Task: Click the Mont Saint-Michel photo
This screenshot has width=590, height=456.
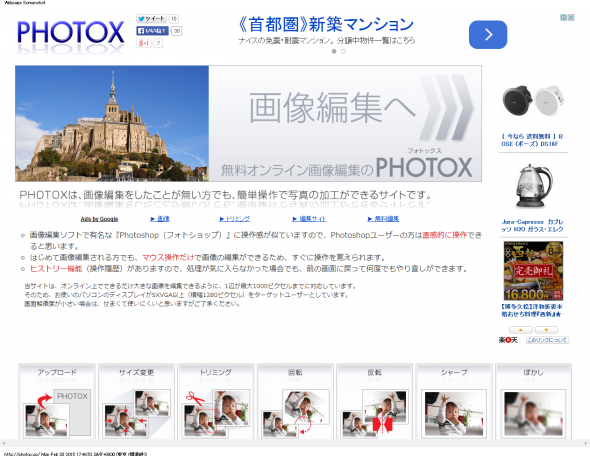Action: (x=112, y=123)
